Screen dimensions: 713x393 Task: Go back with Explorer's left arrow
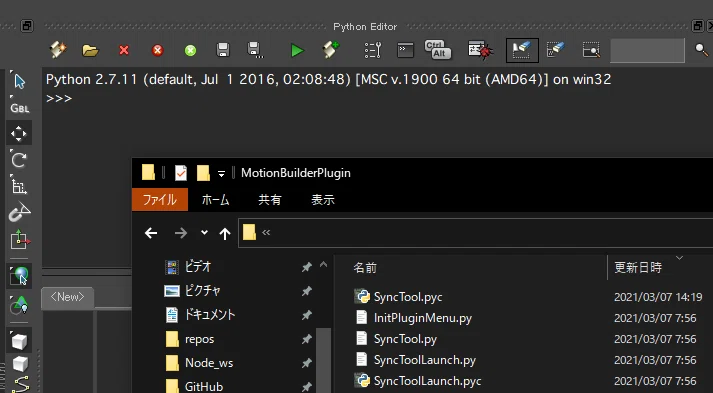[x=151, y=233]
